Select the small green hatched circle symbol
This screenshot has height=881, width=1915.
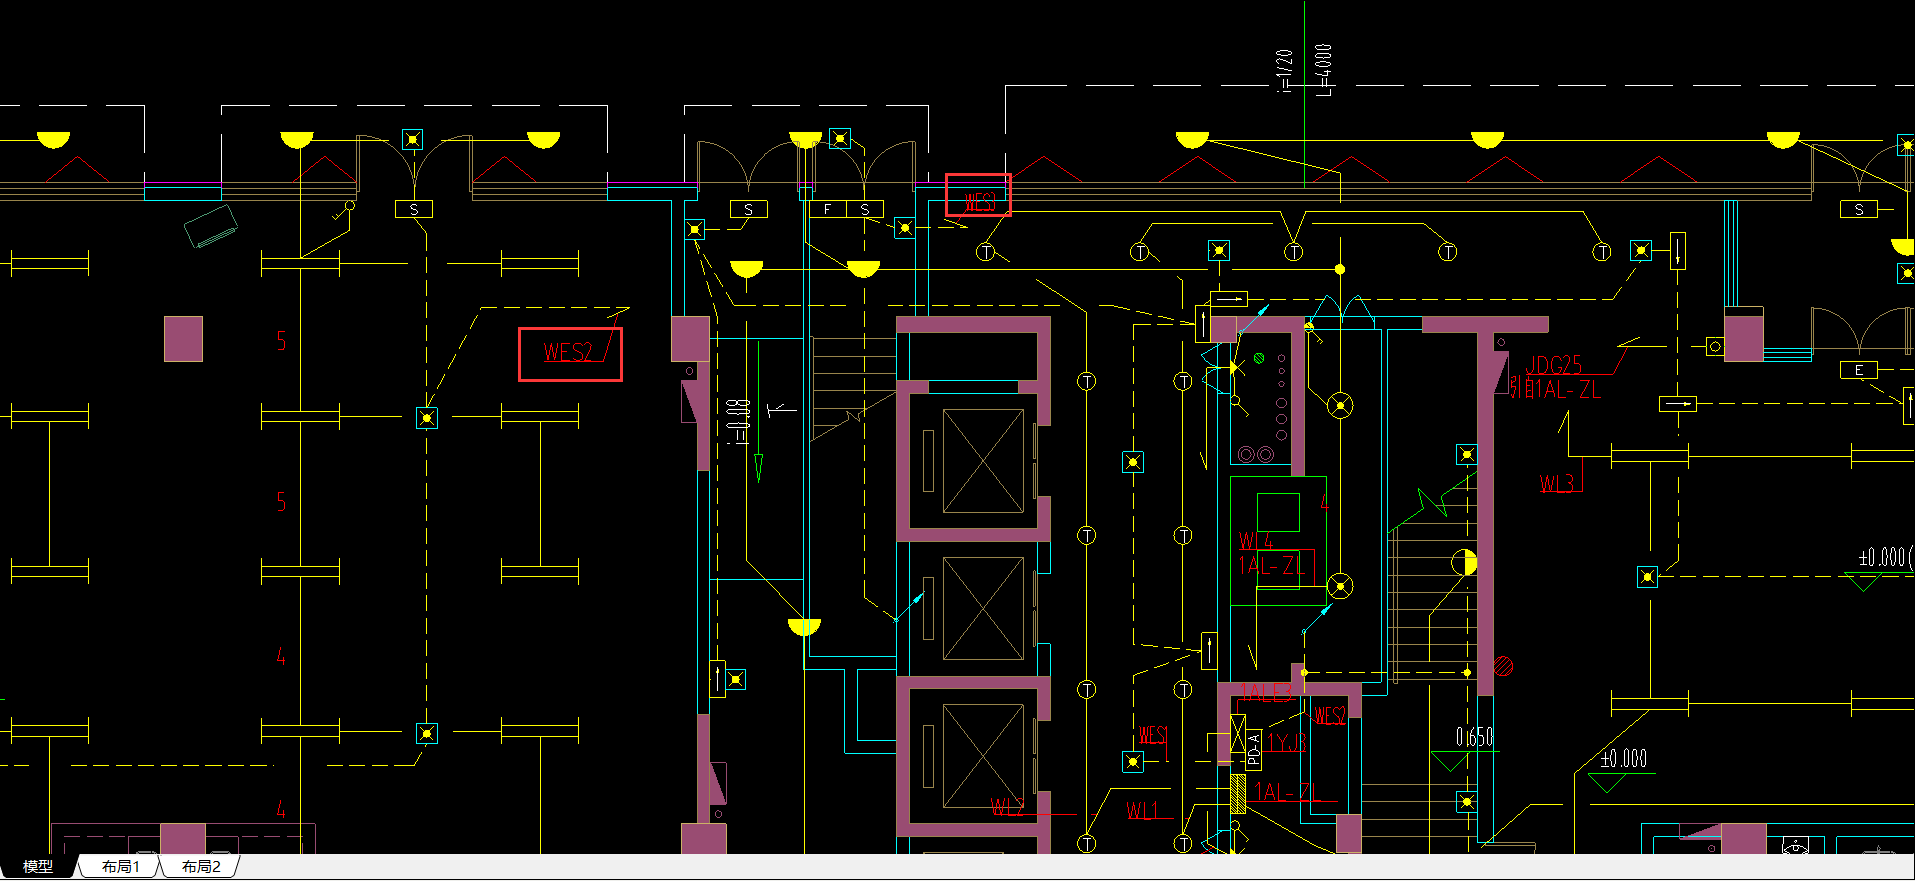pyautogui.click(x=1259, y=358)
